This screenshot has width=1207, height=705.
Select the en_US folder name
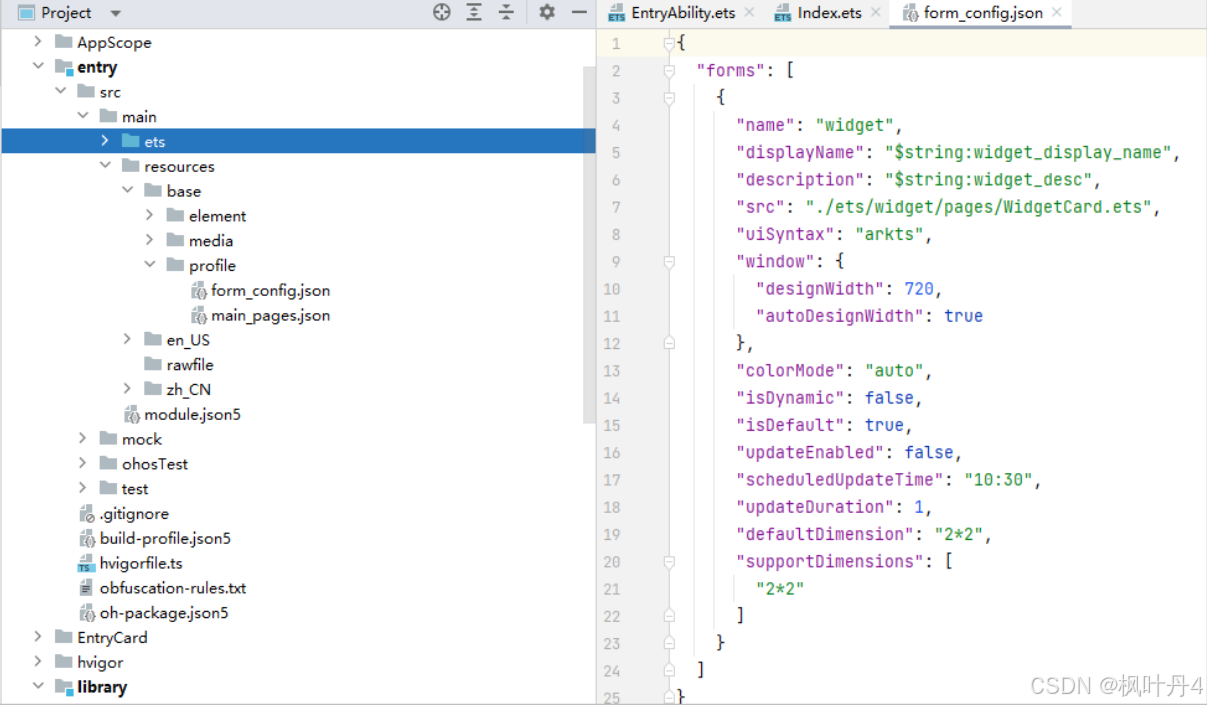pos(188,341)
